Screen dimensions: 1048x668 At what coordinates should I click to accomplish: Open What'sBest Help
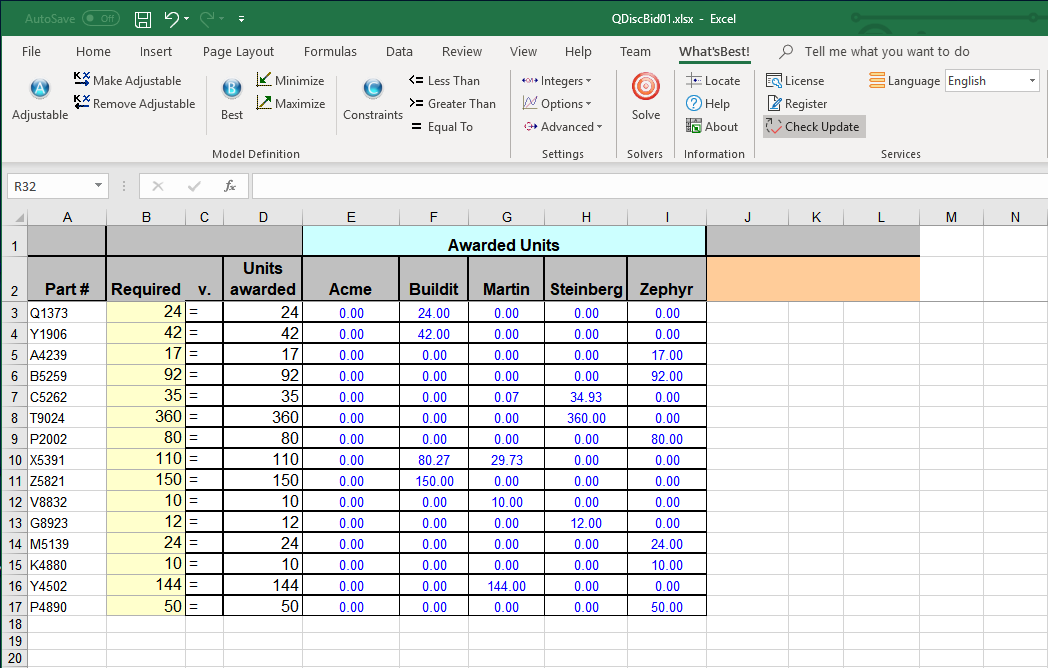tap(708, 104)
